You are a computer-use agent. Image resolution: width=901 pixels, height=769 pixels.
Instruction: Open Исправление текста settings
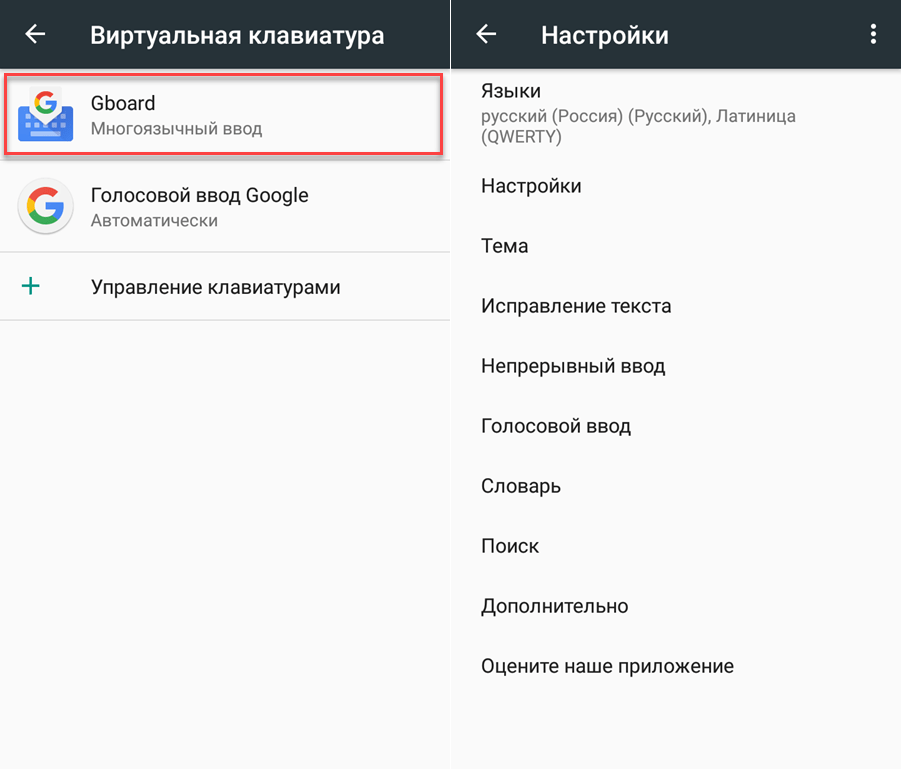[x=576, y=306]
